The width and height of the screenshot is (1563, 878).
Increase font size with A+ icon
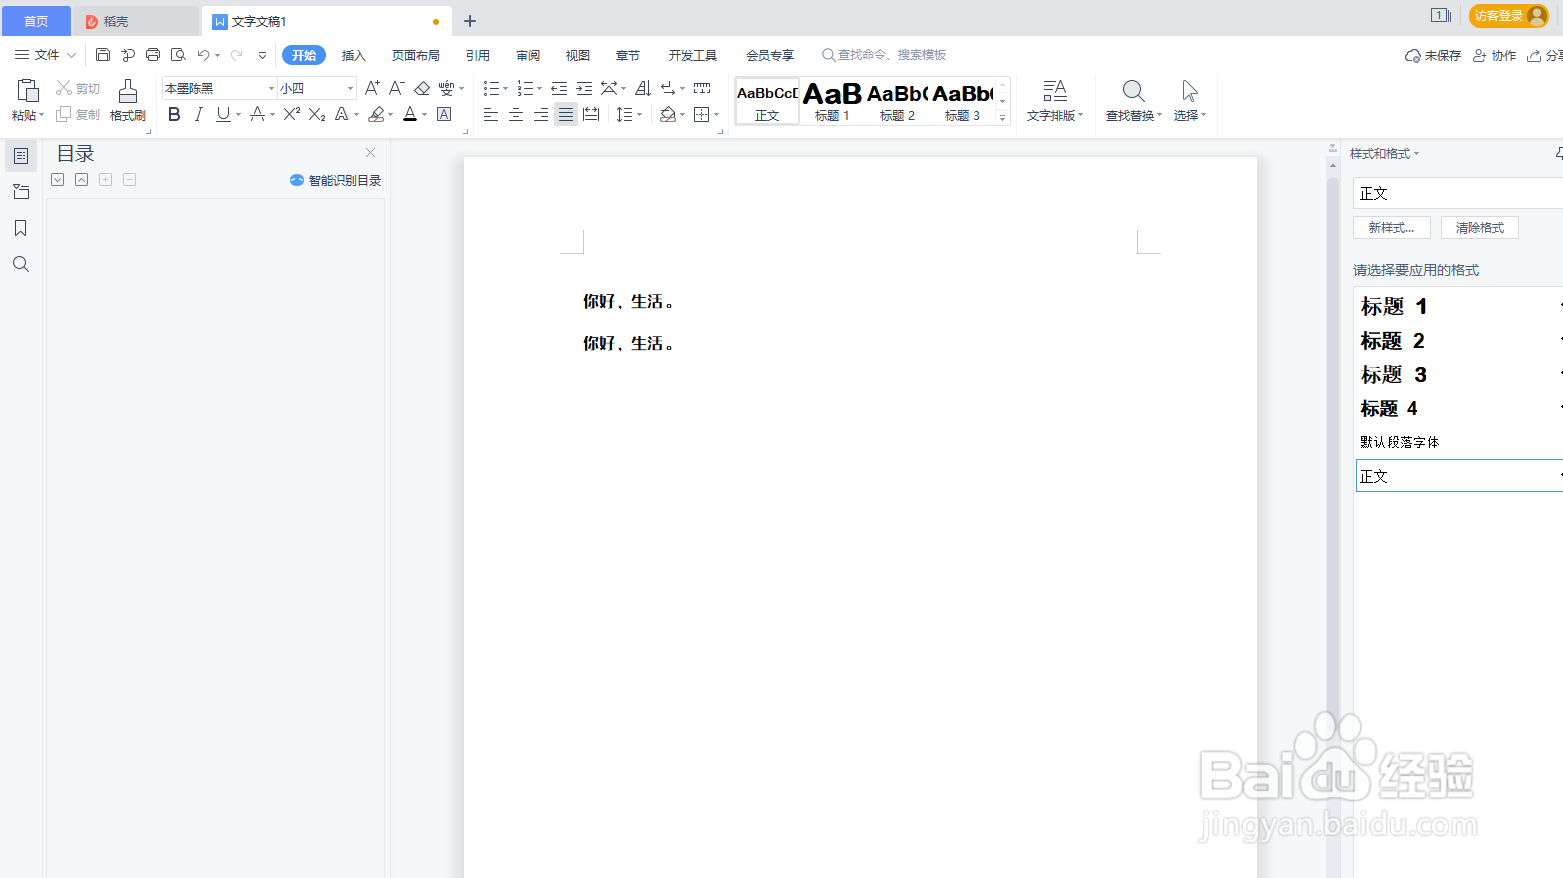click(x=372, y=88)
